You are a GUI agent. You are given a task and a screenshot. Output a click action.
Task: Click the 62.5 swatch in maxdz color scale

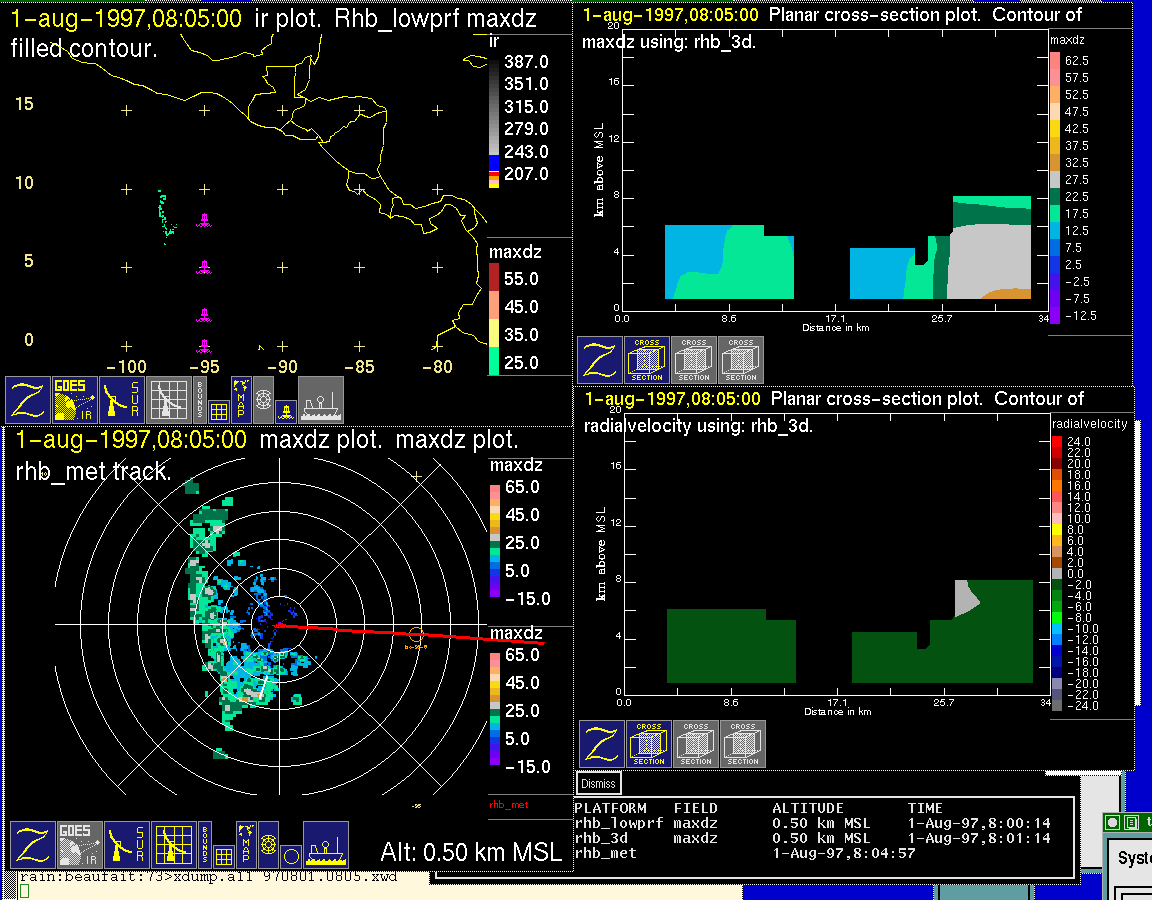pos(1055,61)
